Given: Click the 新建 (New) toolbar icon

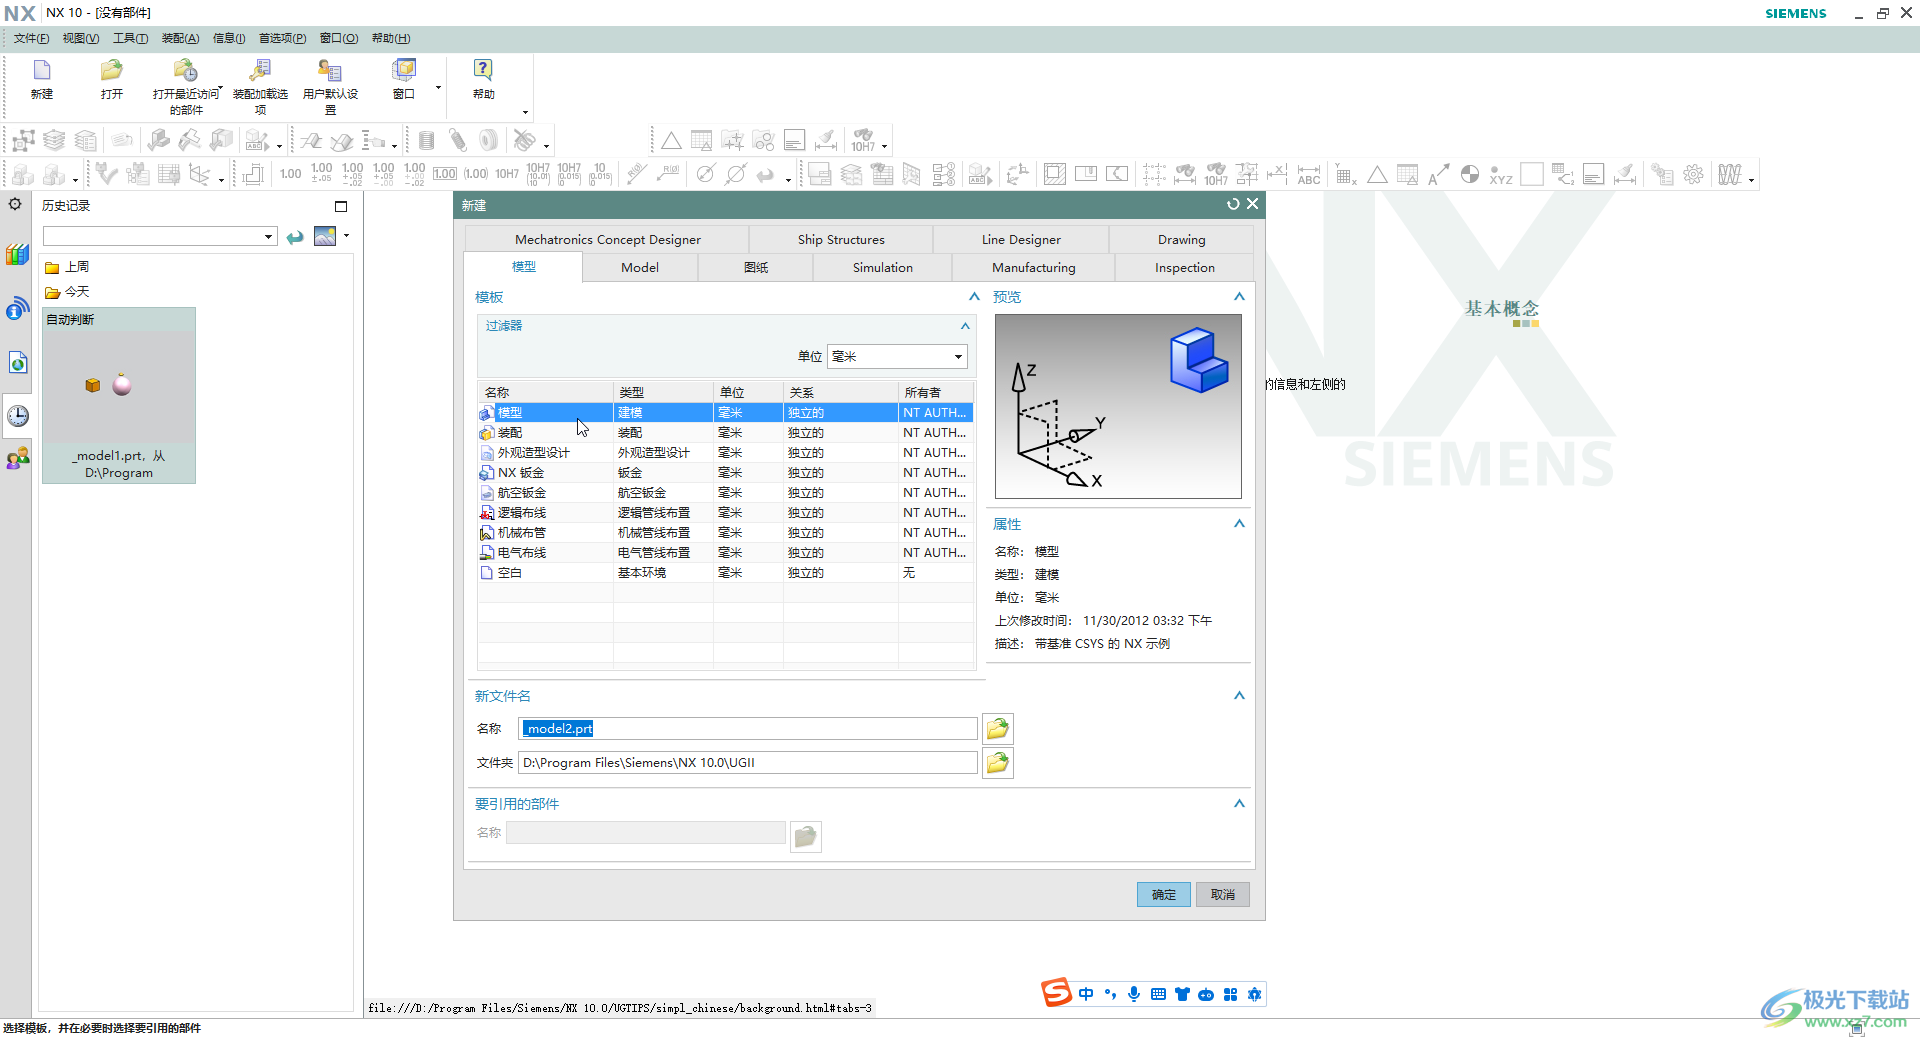Looking at the screenshot, I should tap(42, 70).
